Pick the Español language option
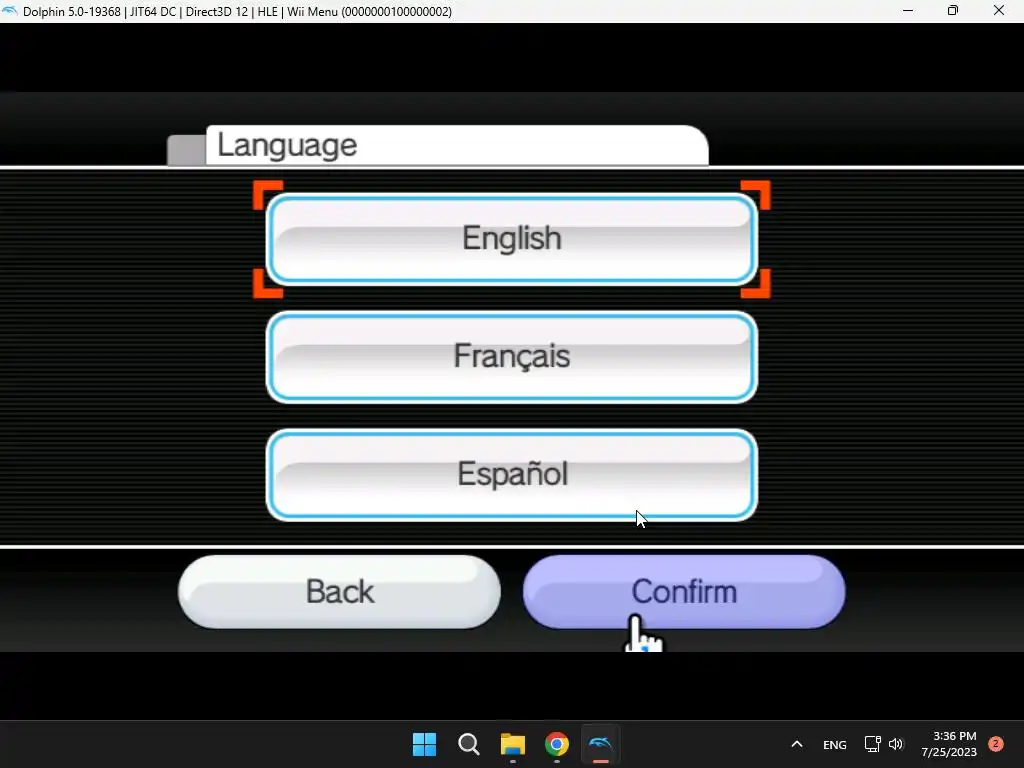 tap(511, 475)
